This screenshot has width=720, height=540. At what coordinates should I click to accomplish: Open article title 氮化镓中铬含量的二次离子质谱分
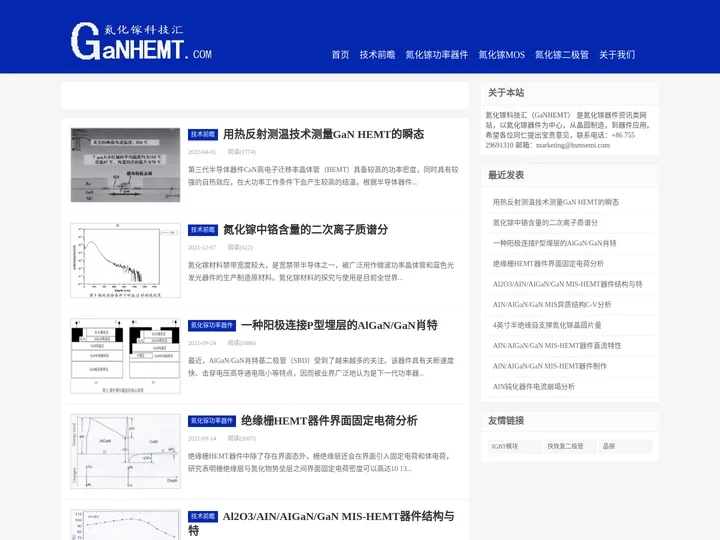[305, 230]
